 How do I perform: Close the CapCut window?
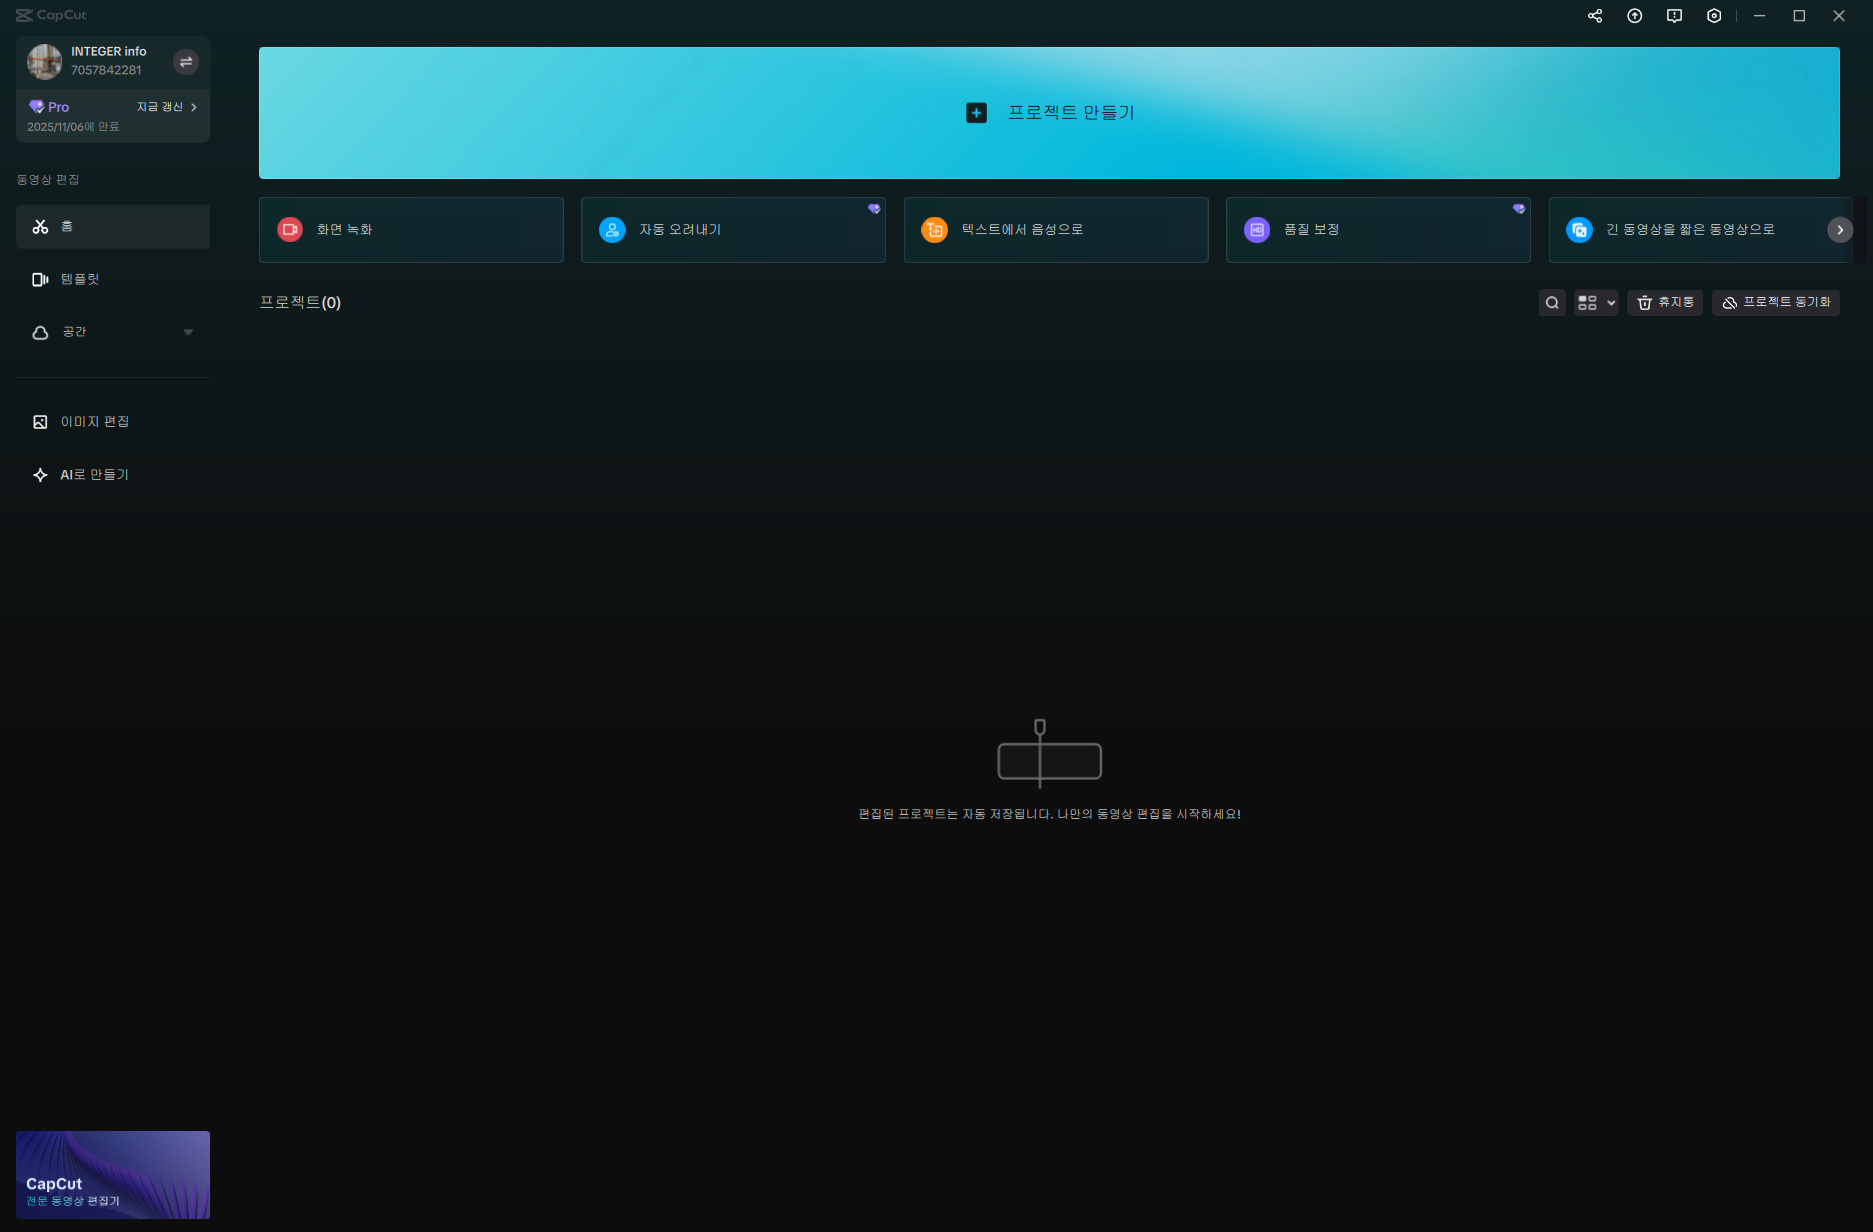(x=1839, y=16)
